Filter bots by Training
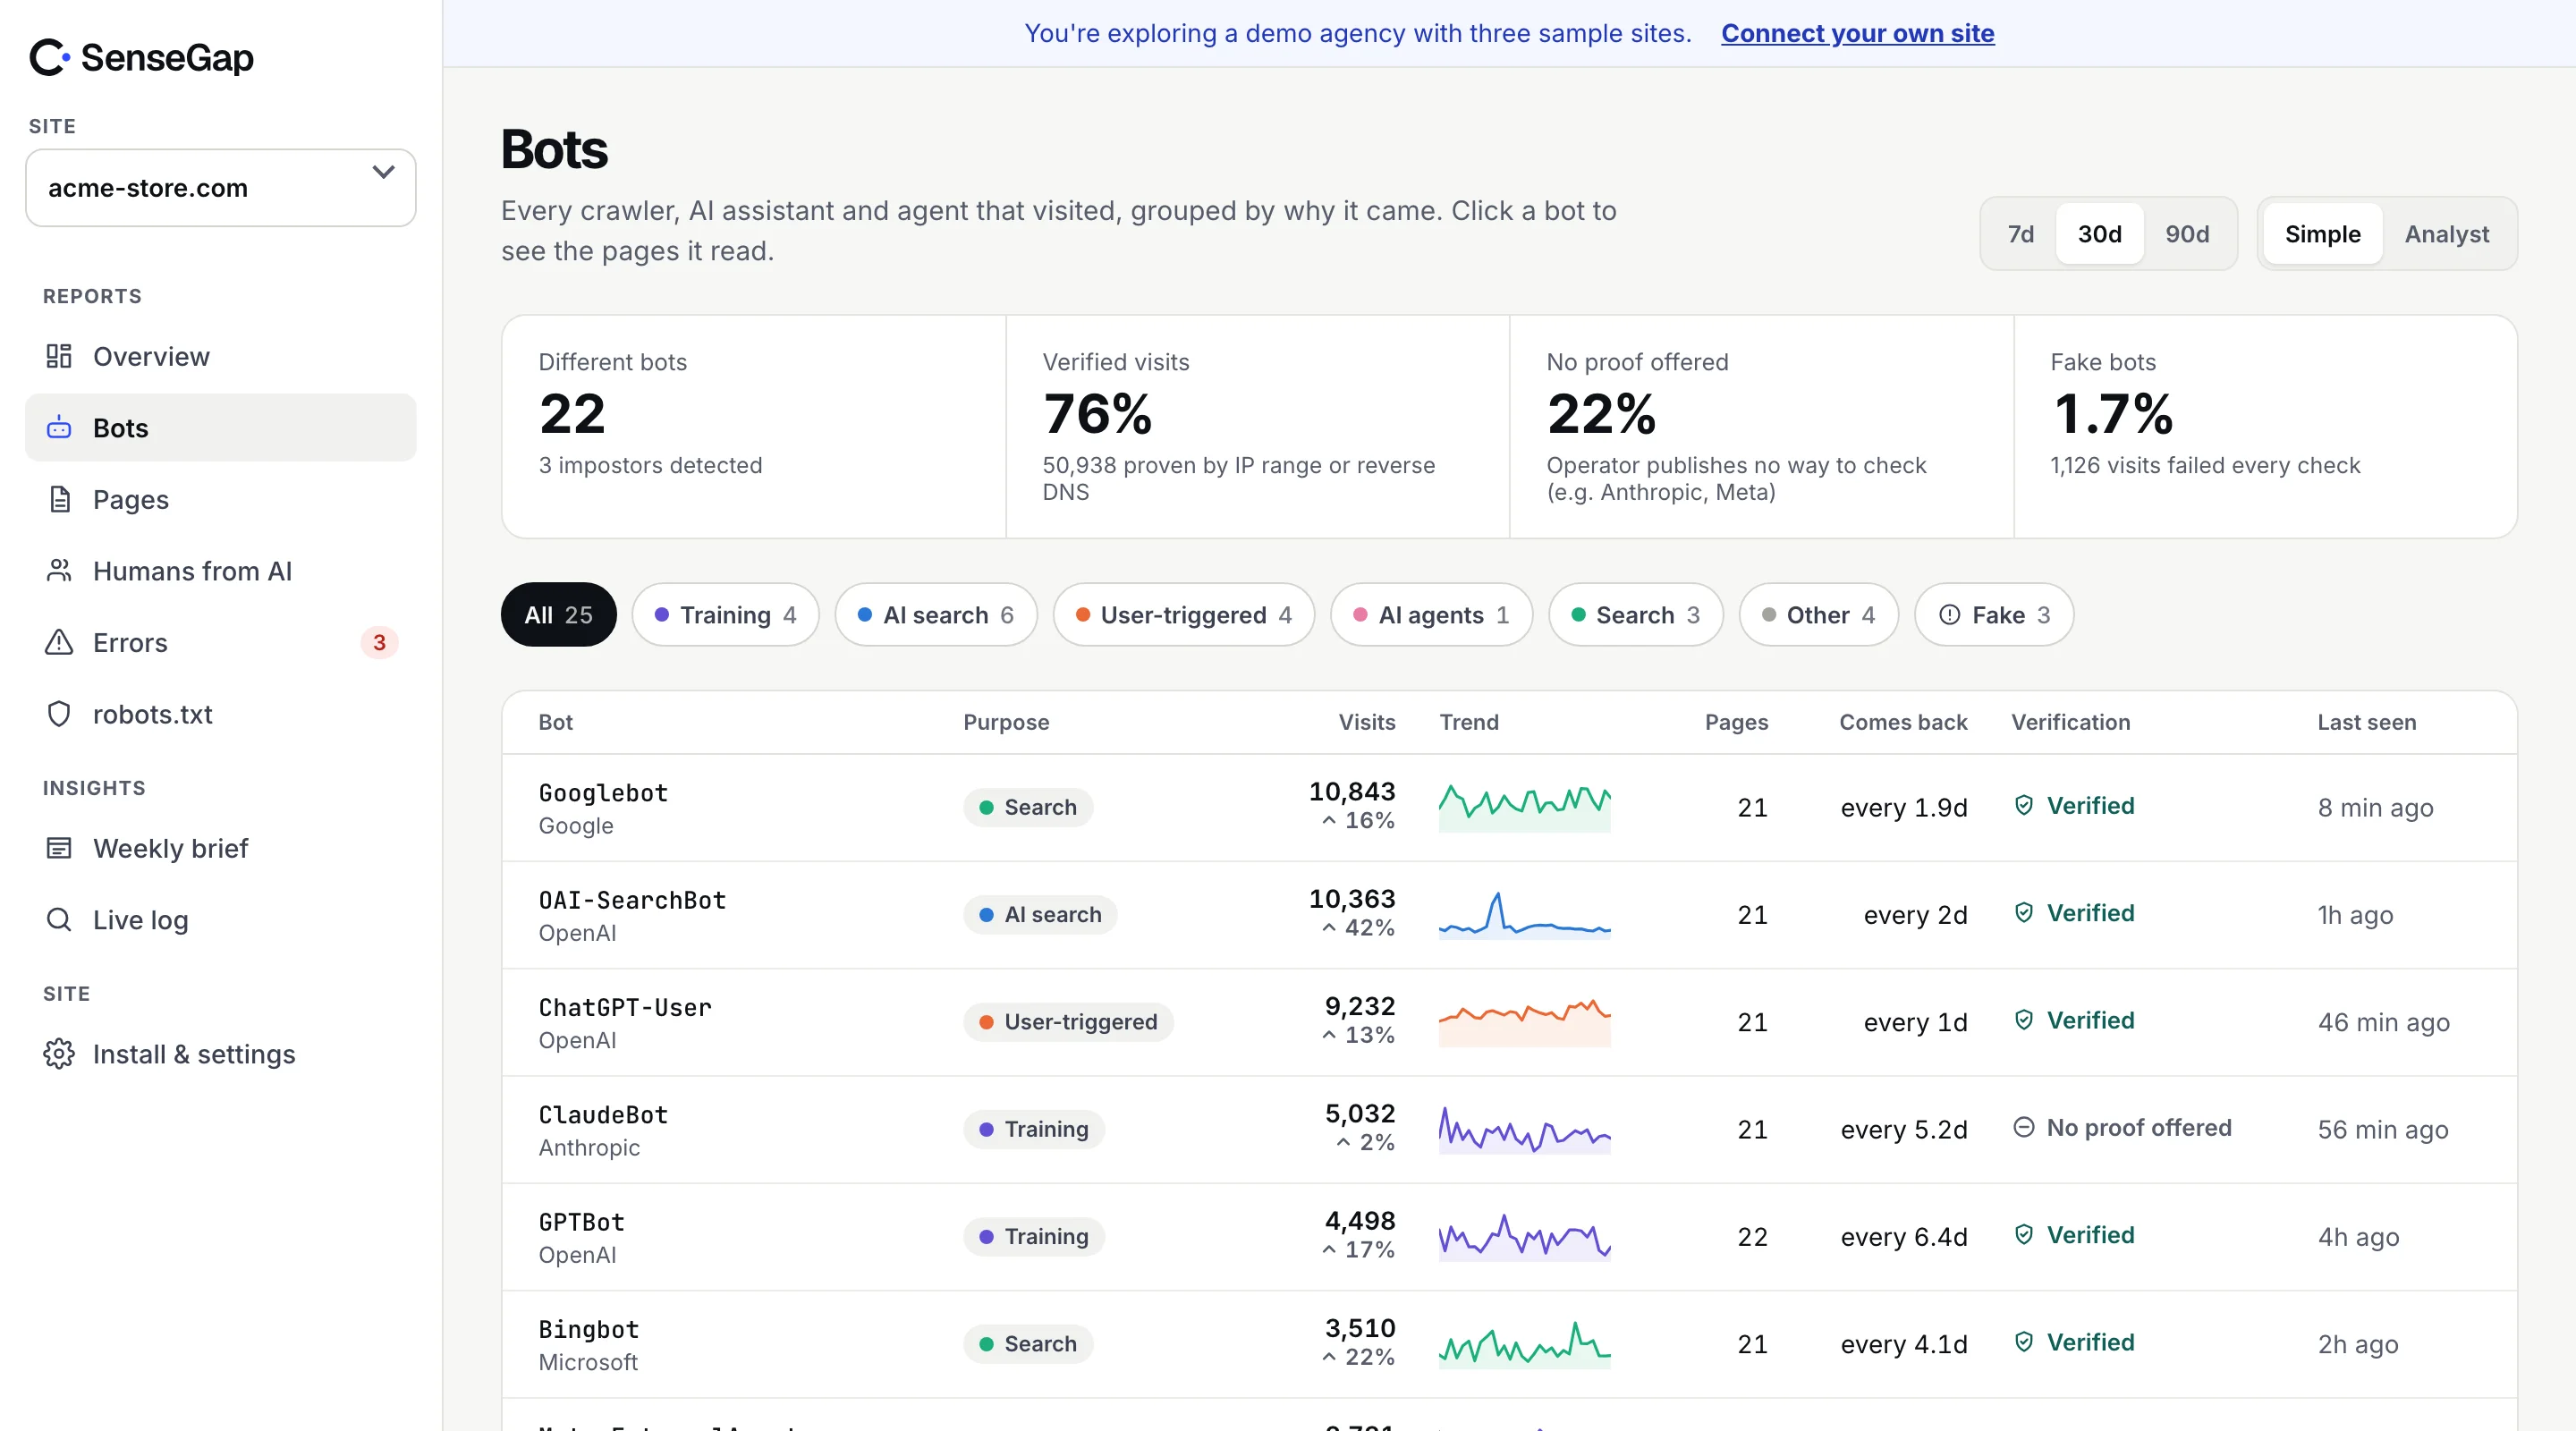2576x1431 pixels. click(x=725, y=615)
